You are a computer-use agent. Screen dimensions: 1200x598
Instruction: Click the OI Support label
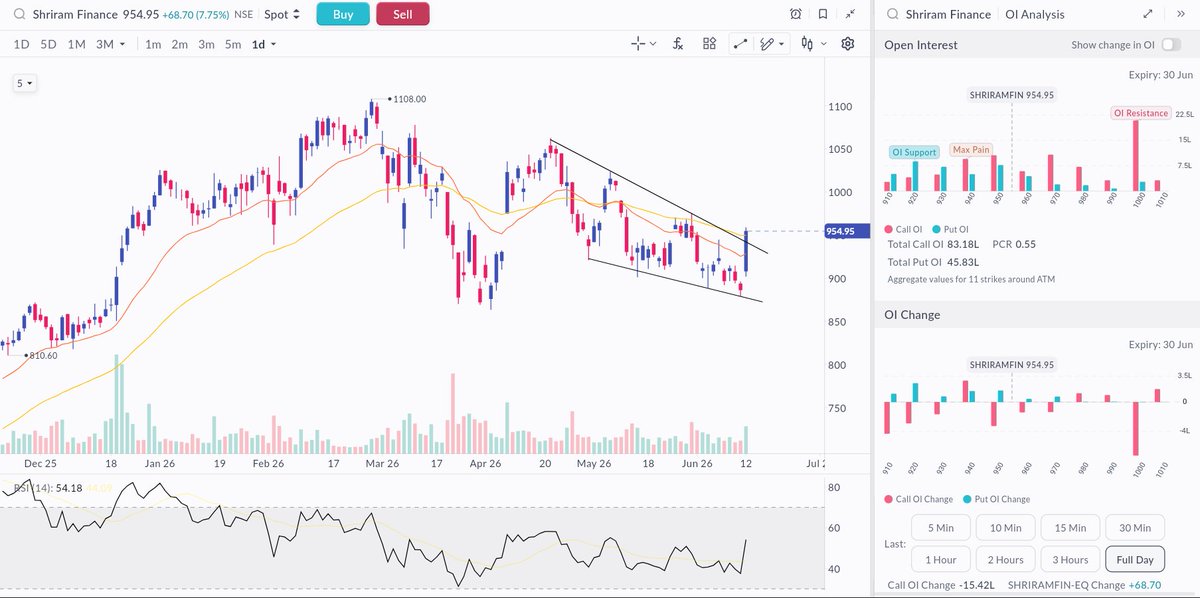[914, 152]
